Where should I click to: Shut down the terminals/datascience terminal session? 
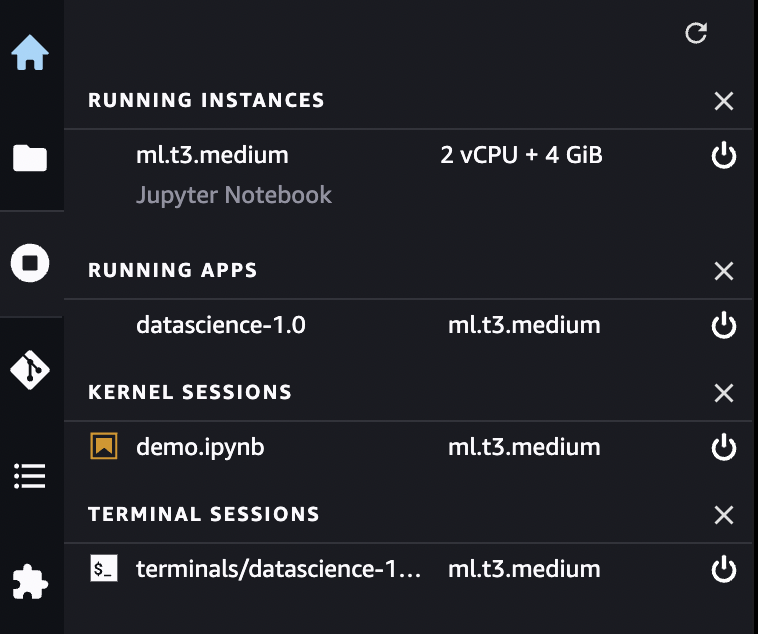[723, 570]
